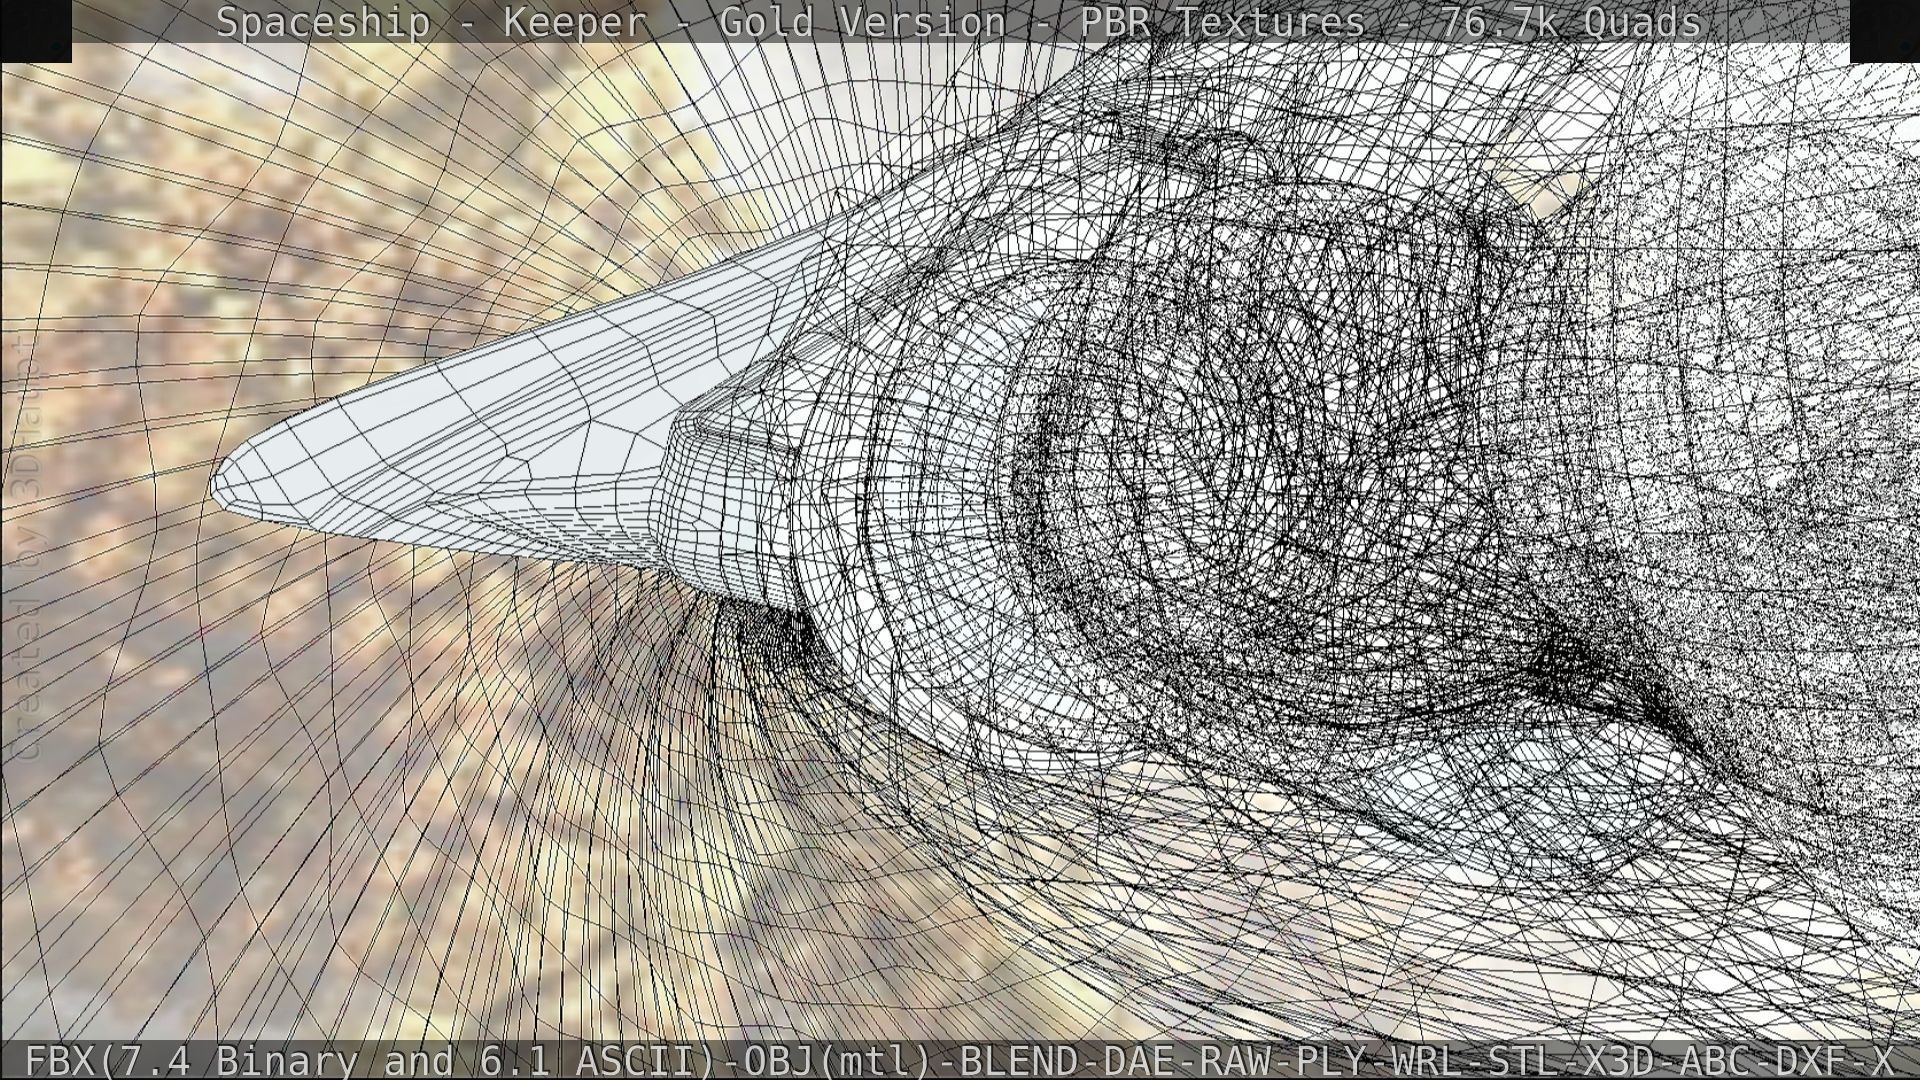This screenshot has height=1080, width=1920.
Task: Click the black square in top-right corner
Action: coord(1884,30)
